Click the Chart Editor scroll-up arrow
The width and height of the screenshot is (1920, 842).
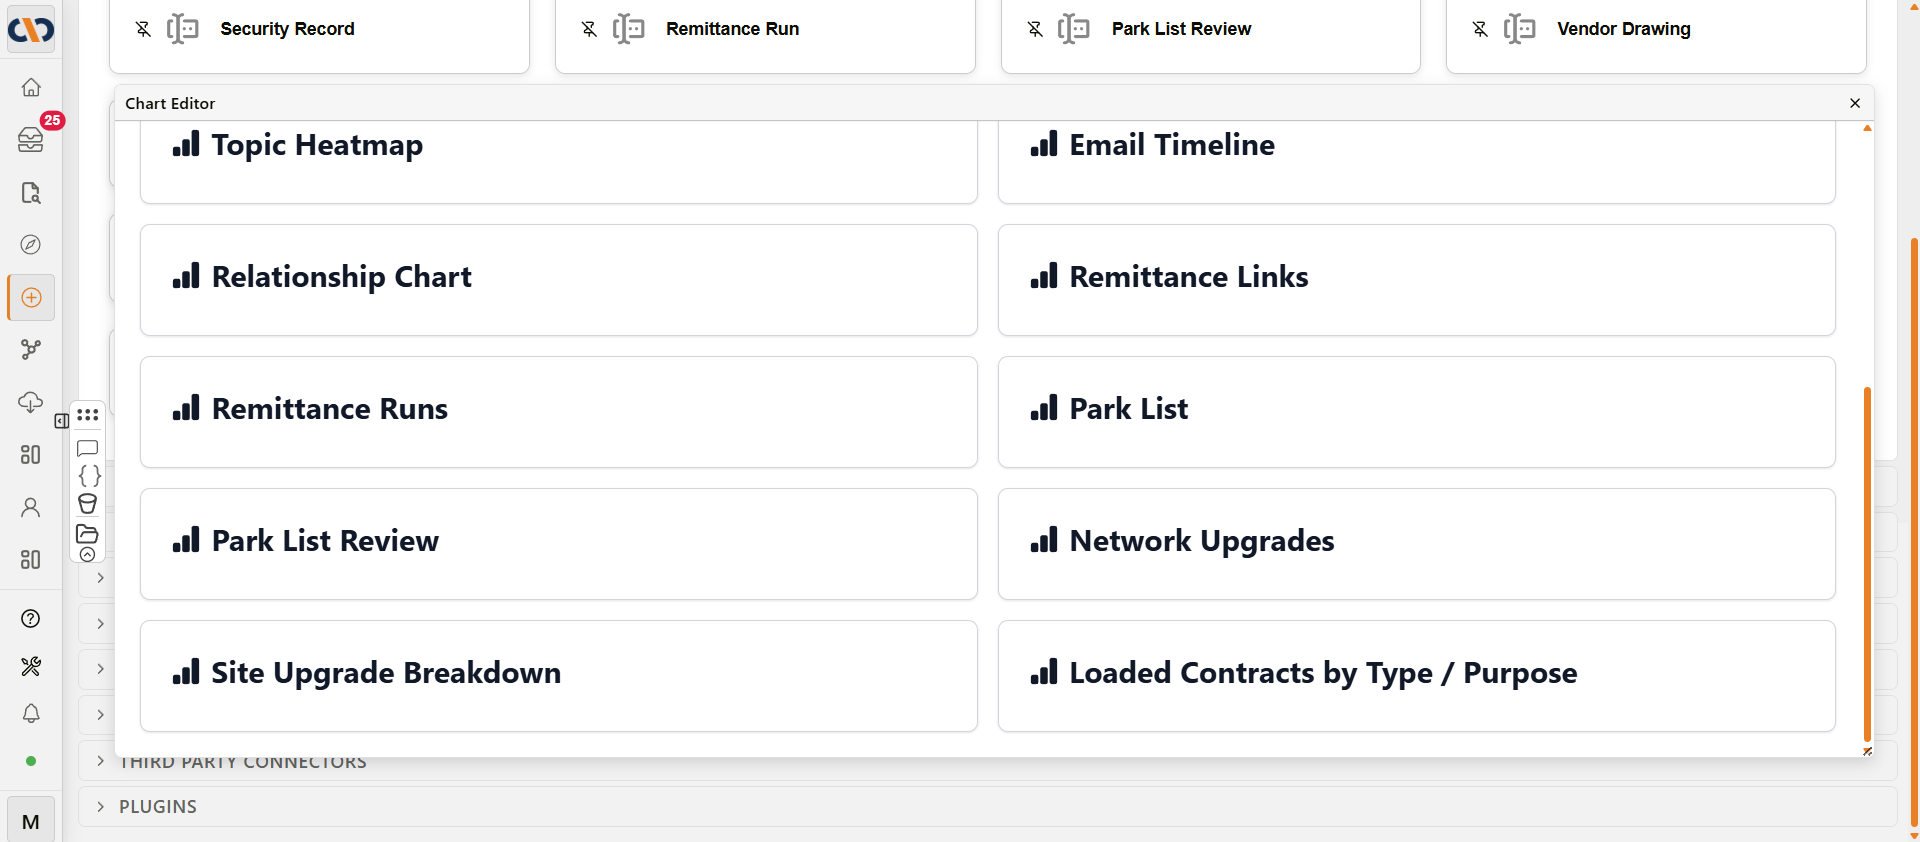(x=1867, y=128)
